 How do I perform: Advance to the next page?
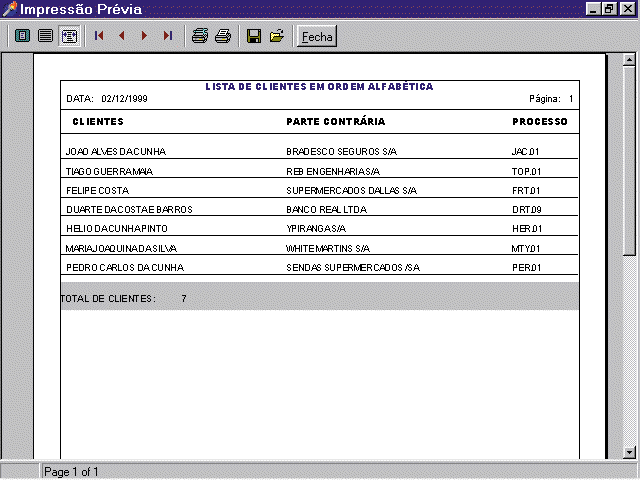145,36
